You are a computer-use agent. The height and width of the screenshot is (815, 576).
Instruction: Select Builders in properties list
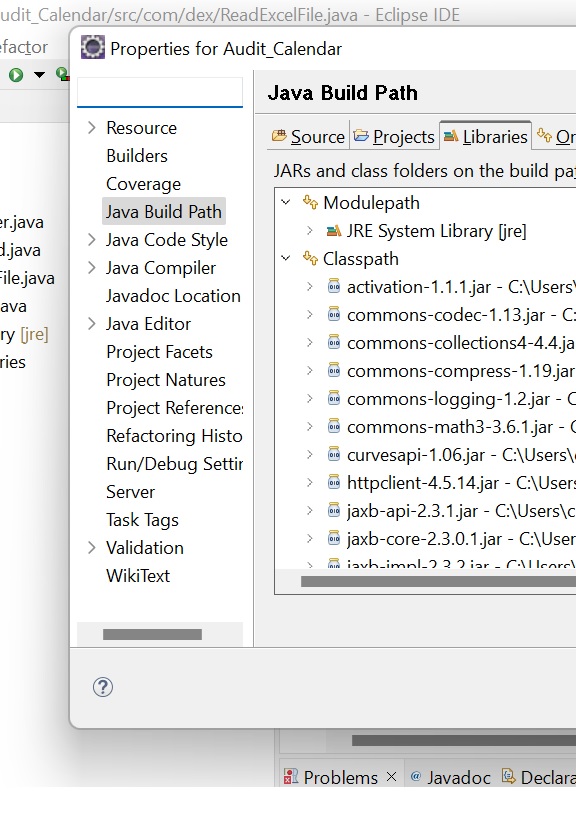coord(137,155)
